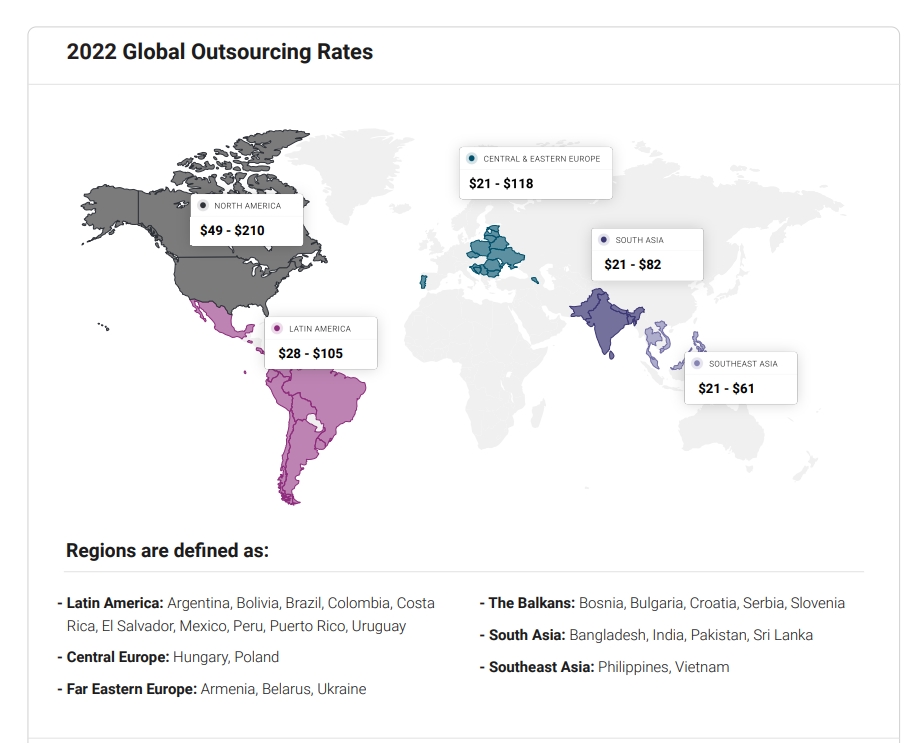Click the Far Eastern Europe definition entry
This screenshot has width=917, height=743.
coord(216,689)
